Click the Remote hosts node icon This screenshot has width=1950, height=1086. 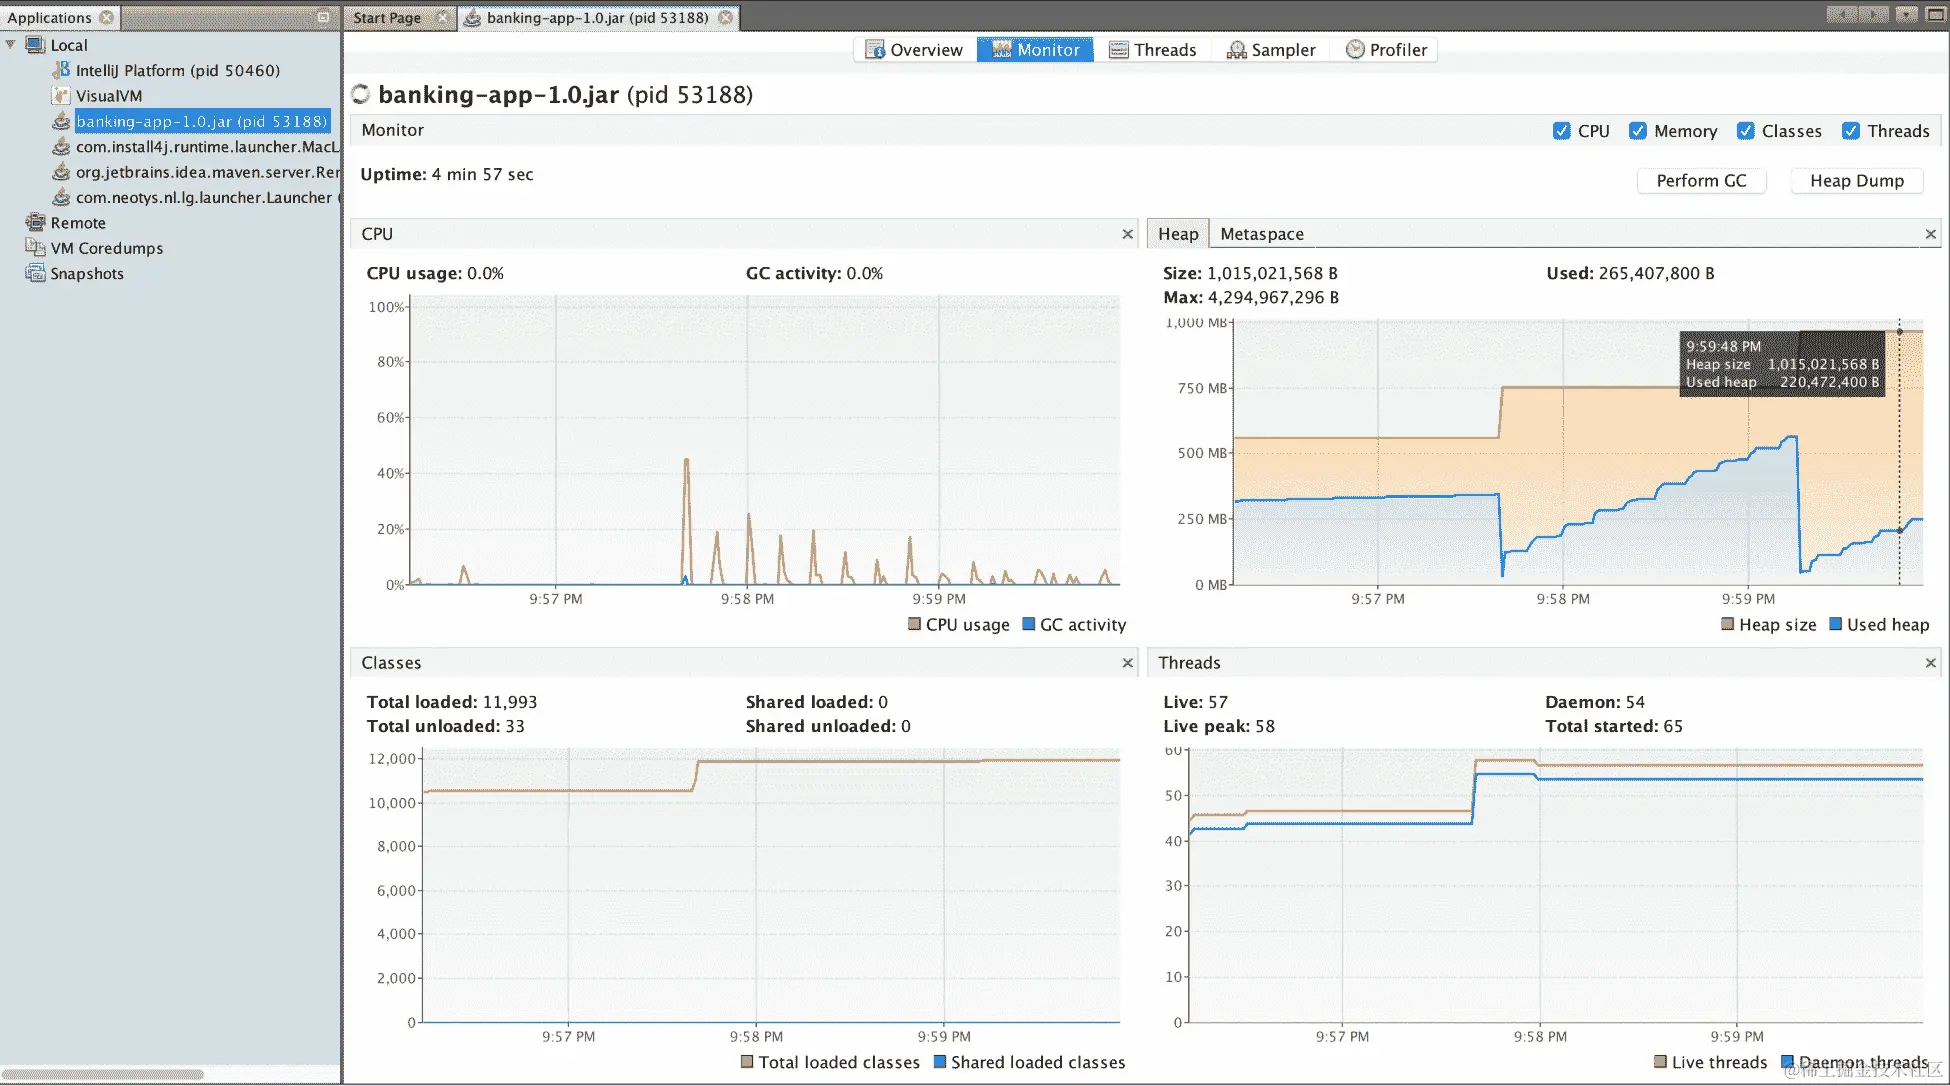coord(36,223)
